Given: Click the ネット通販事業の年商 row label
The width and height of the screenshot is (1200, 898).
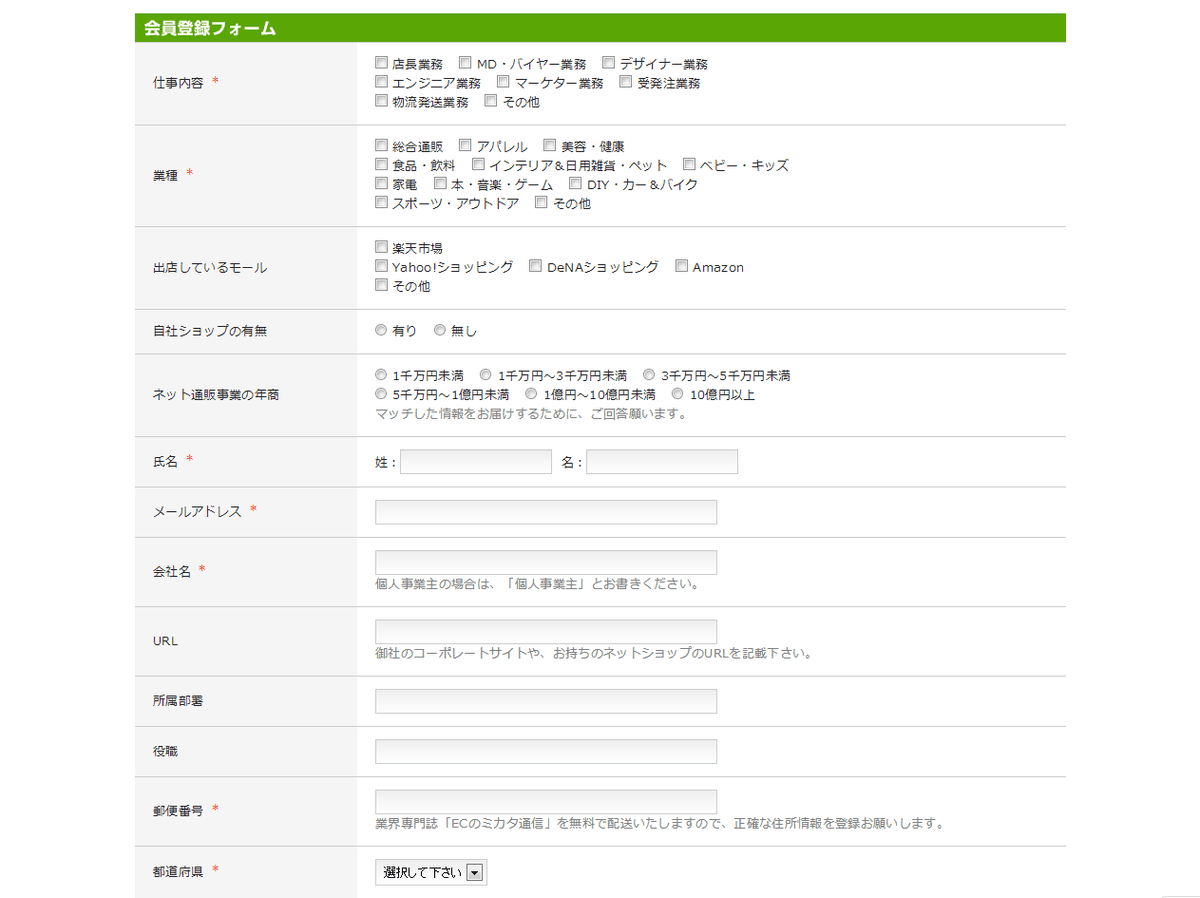Looking at the screenshot, I should tap(216, 394).
